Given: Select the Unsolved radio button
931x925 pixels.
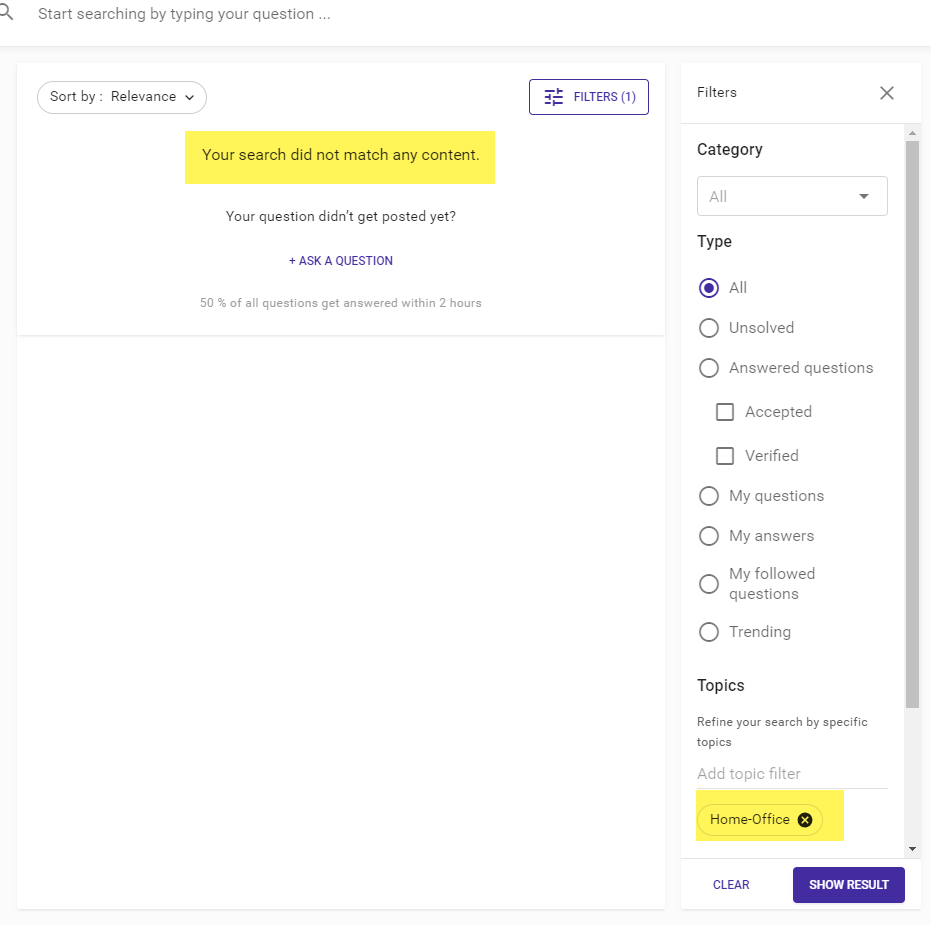Looking at the screenshot, I should point(709,328).
